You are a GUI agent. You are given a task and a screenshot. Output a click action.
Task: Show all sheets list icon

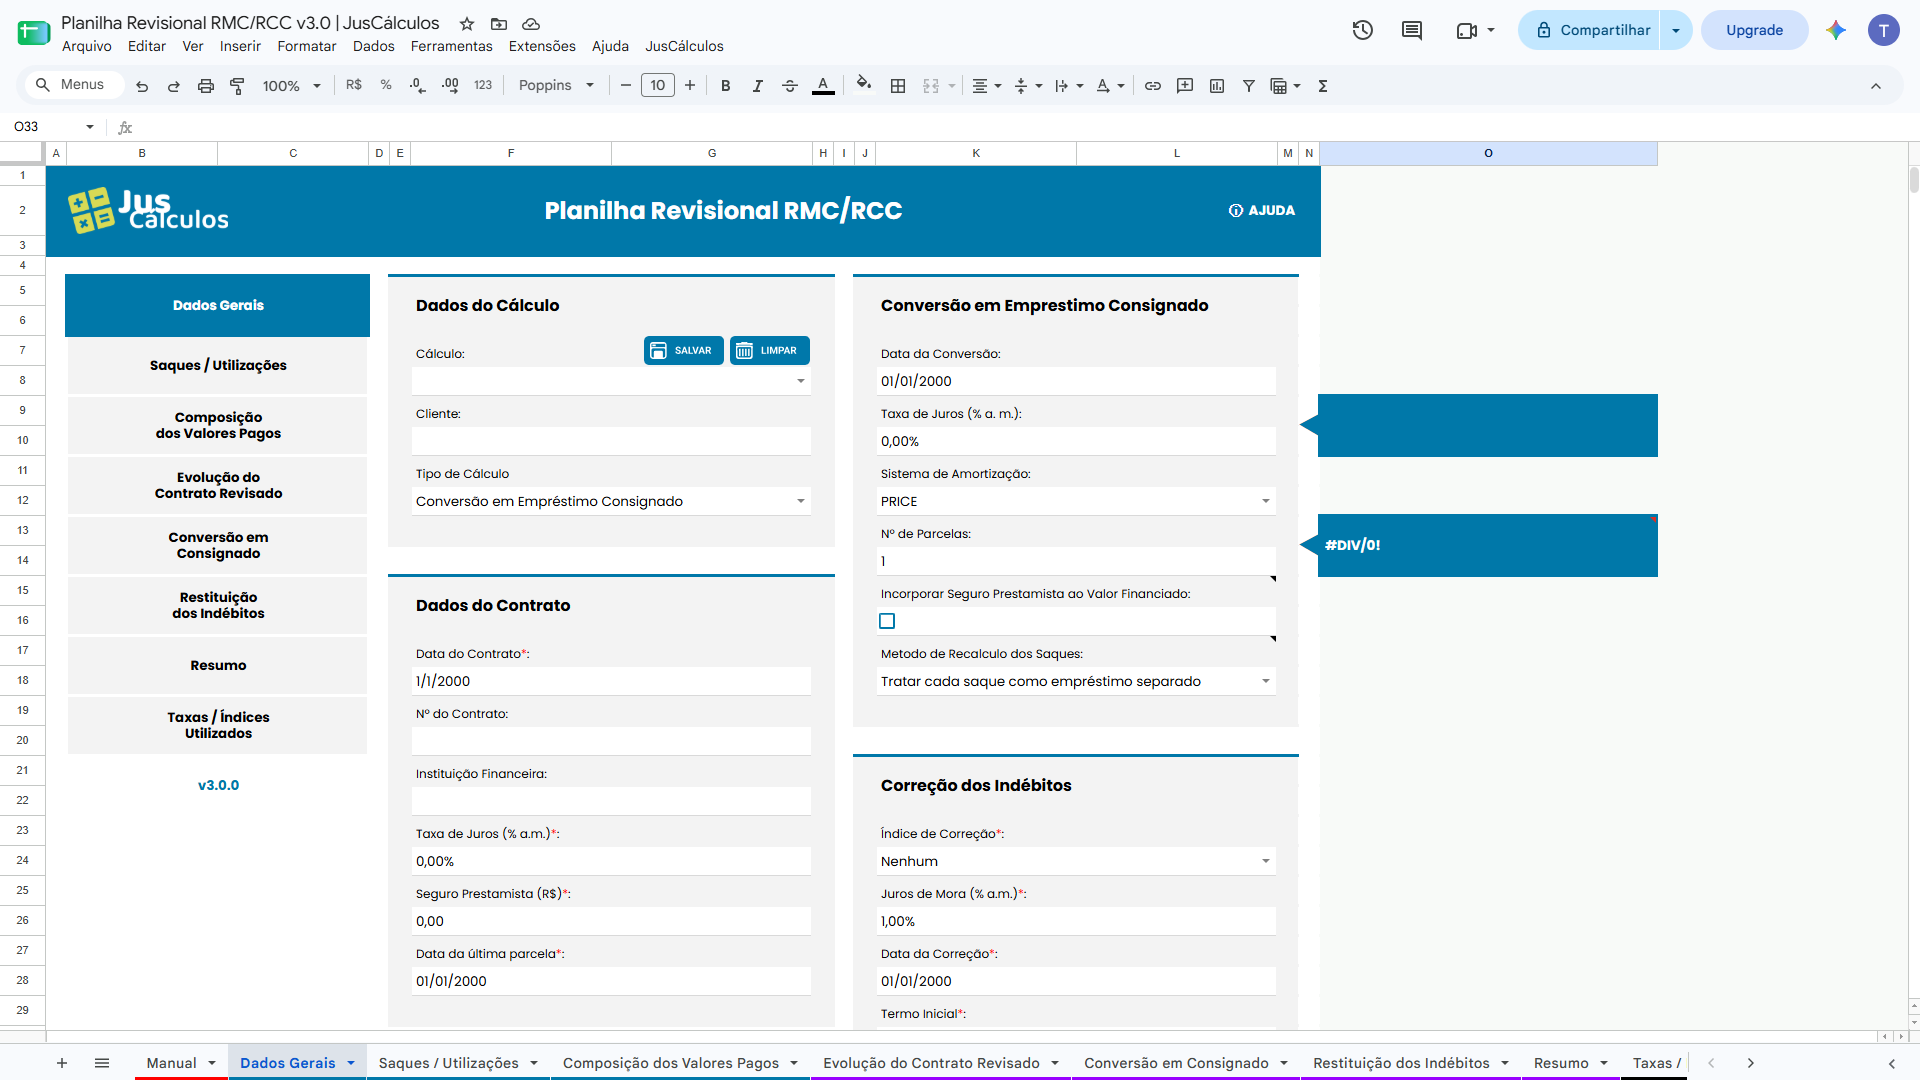tap(102, 1063)
